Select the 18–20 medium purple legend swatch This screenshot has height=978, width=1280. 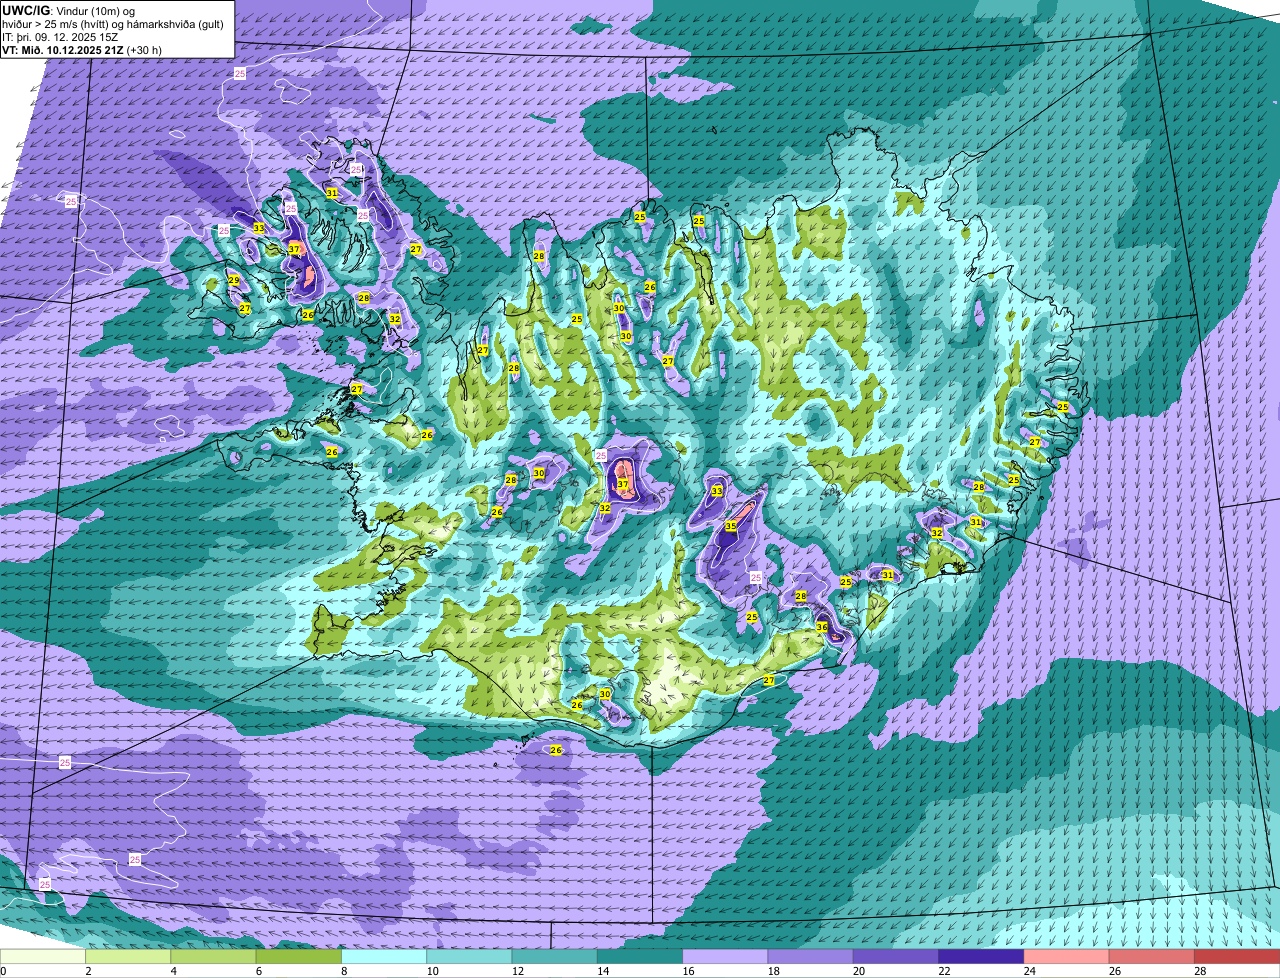(810, 956)
